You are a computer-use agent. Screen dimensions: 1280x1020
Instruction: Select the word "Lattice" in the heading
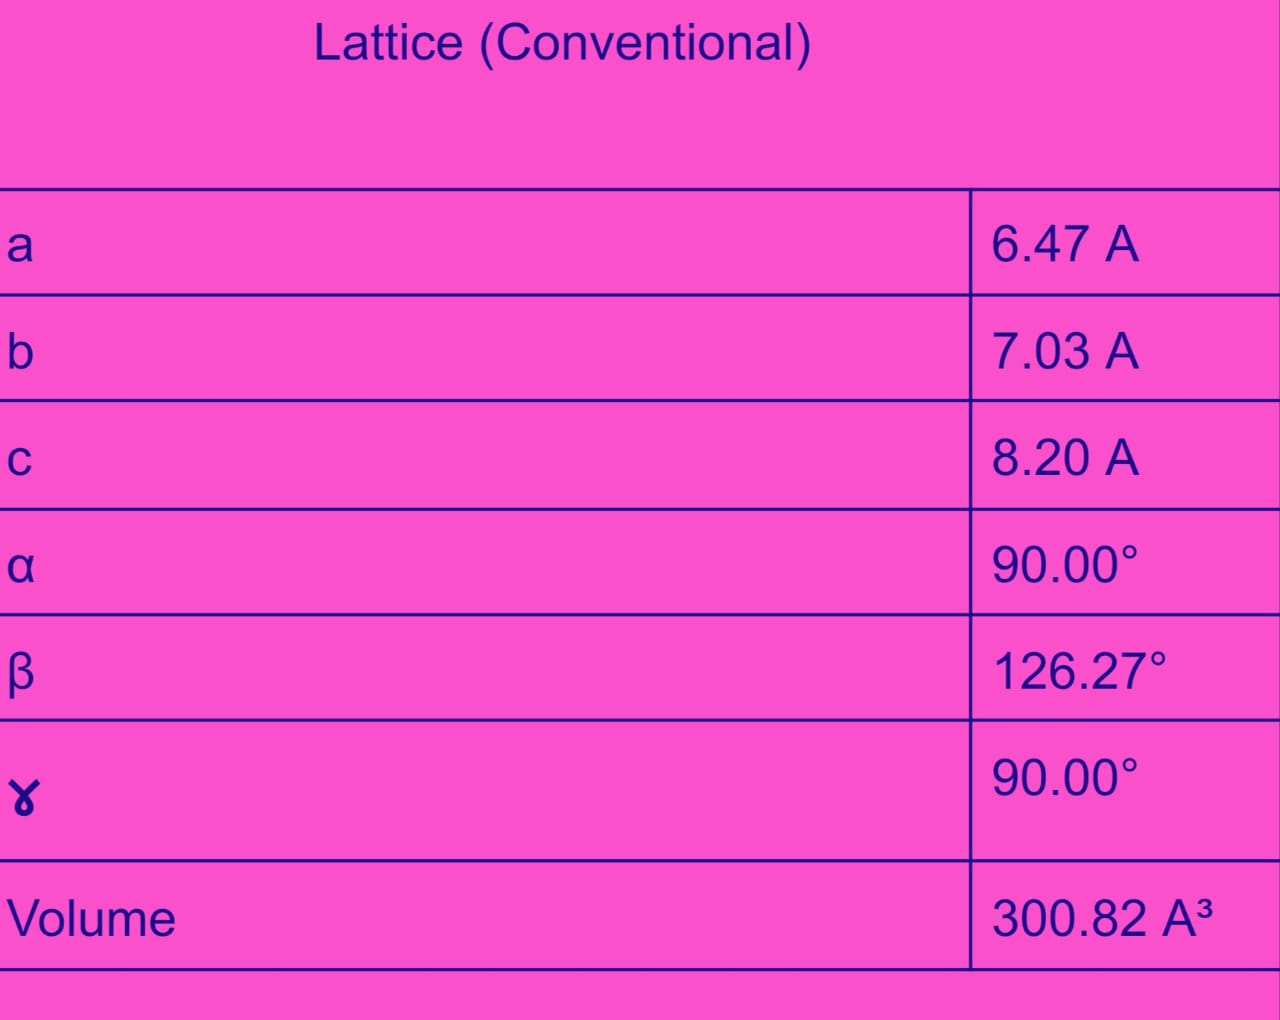click(388, 44)
